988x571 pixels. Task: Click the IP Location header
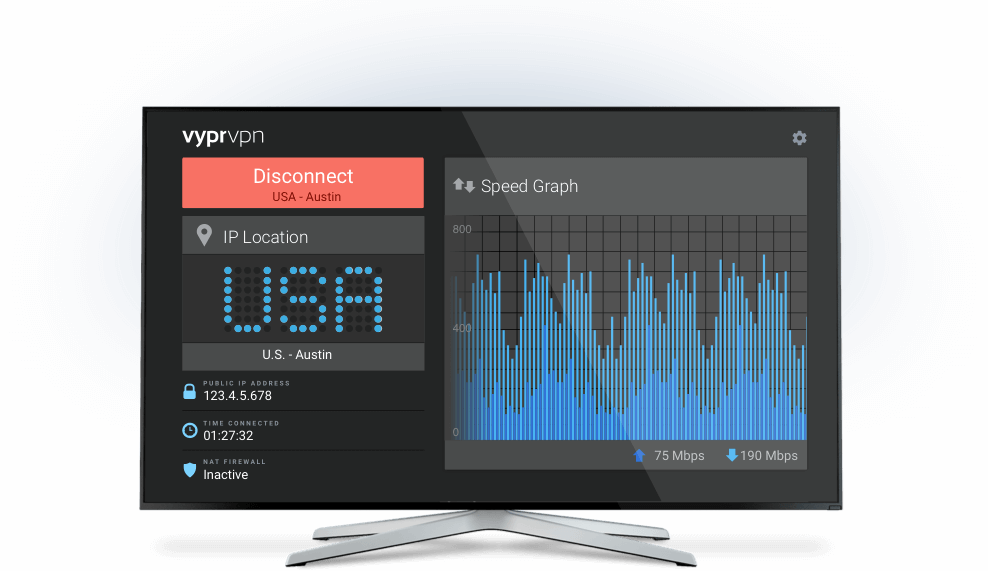[302, 236]
